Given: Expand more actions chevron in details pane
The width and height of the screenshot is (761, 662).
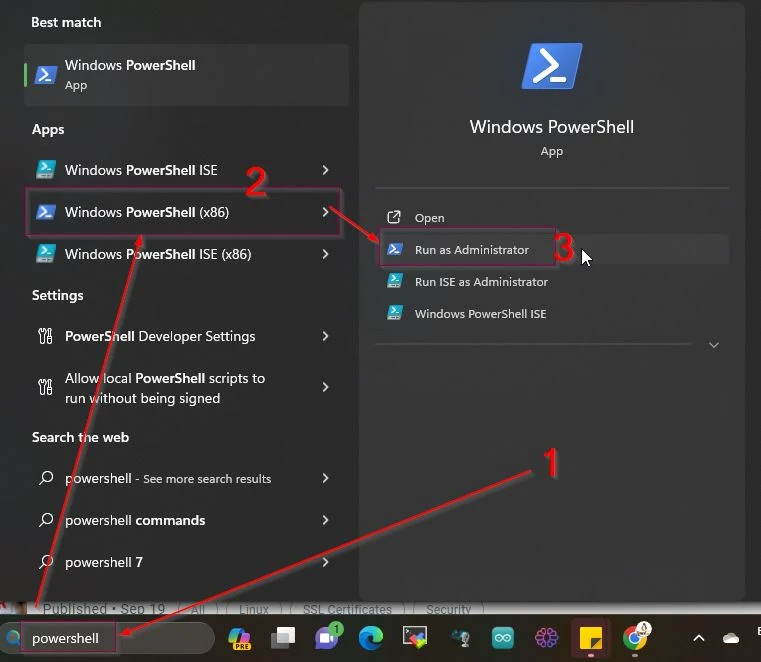Looking at the screenshot, I should (713, 345).
